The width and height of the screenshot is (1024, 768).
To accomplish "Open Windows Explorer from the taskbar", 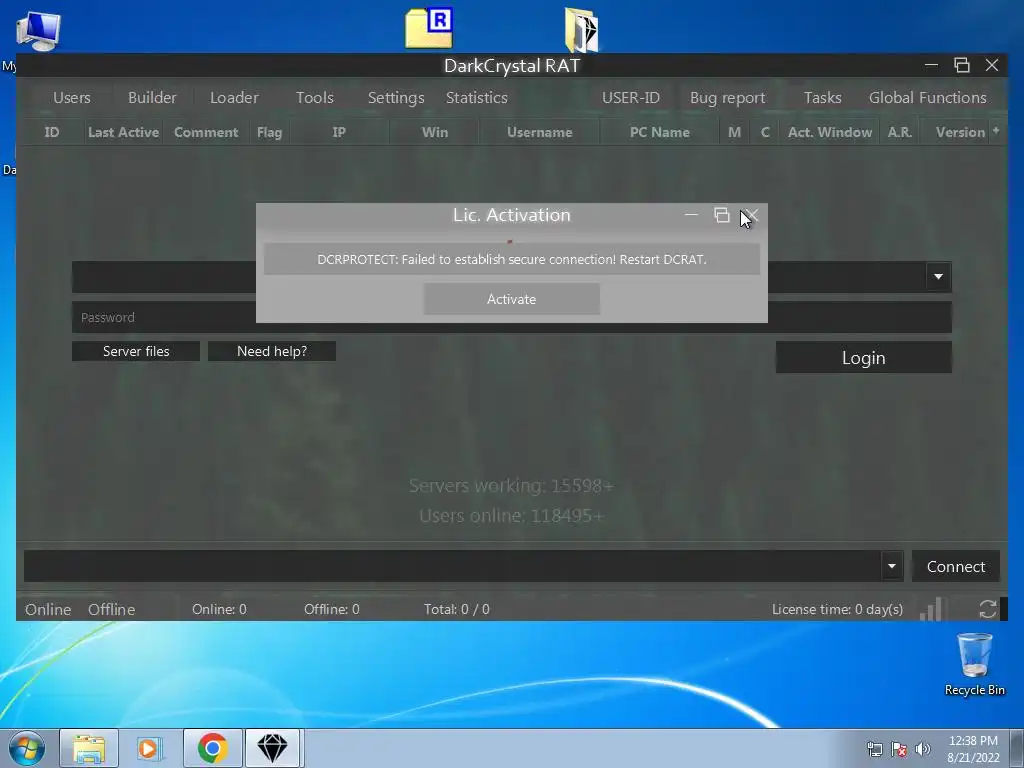I will (x=89, y=748).
